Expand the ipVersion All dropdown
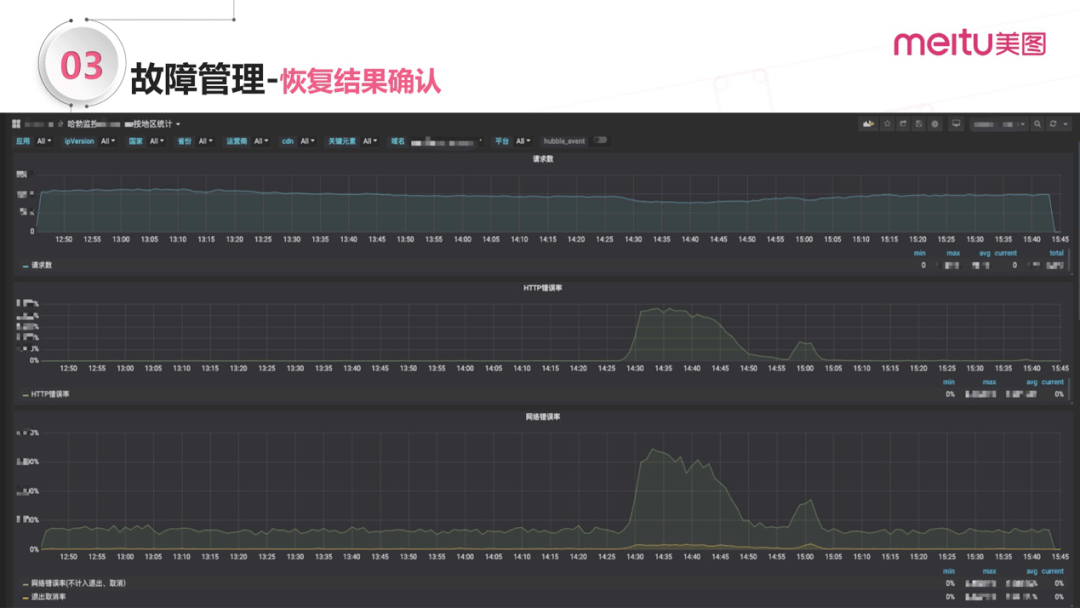The width and height of the screenshot is (1080, 608). tap(108, 141)
